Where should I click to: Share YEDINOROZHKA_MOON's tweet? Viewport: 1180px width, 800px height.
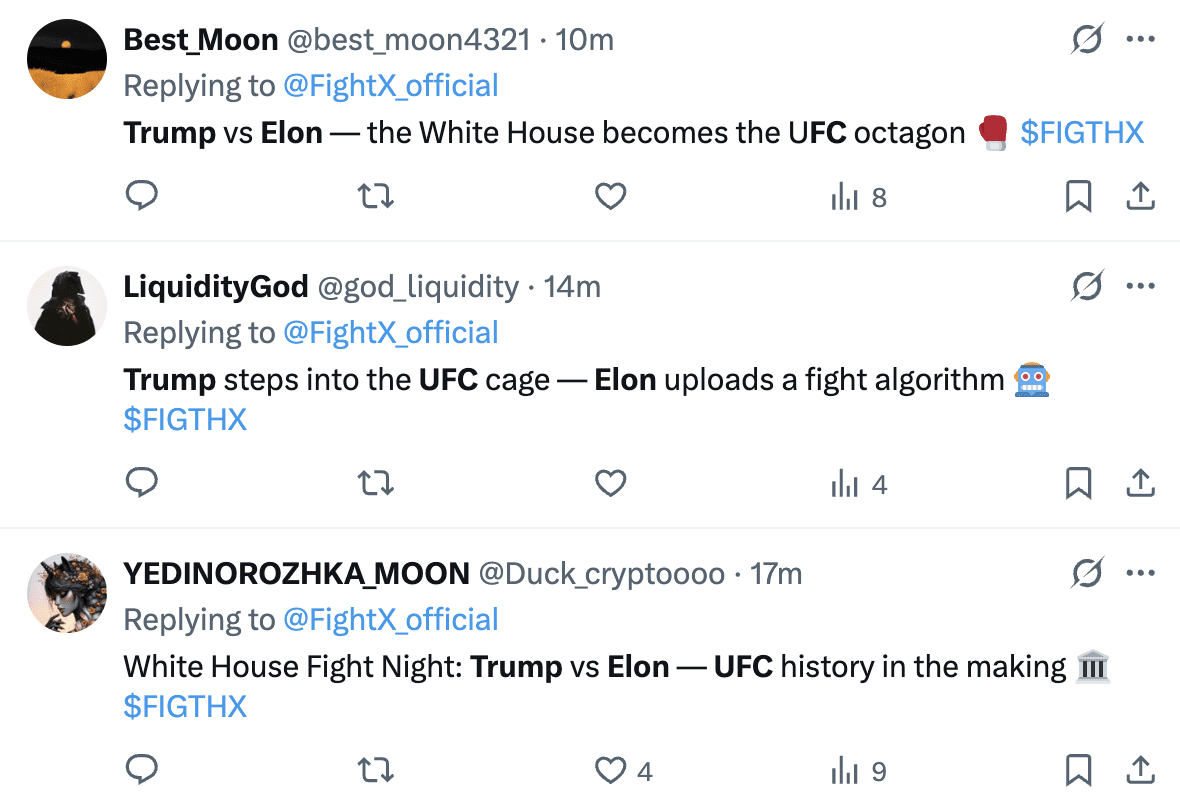[x=1140, y=771]
